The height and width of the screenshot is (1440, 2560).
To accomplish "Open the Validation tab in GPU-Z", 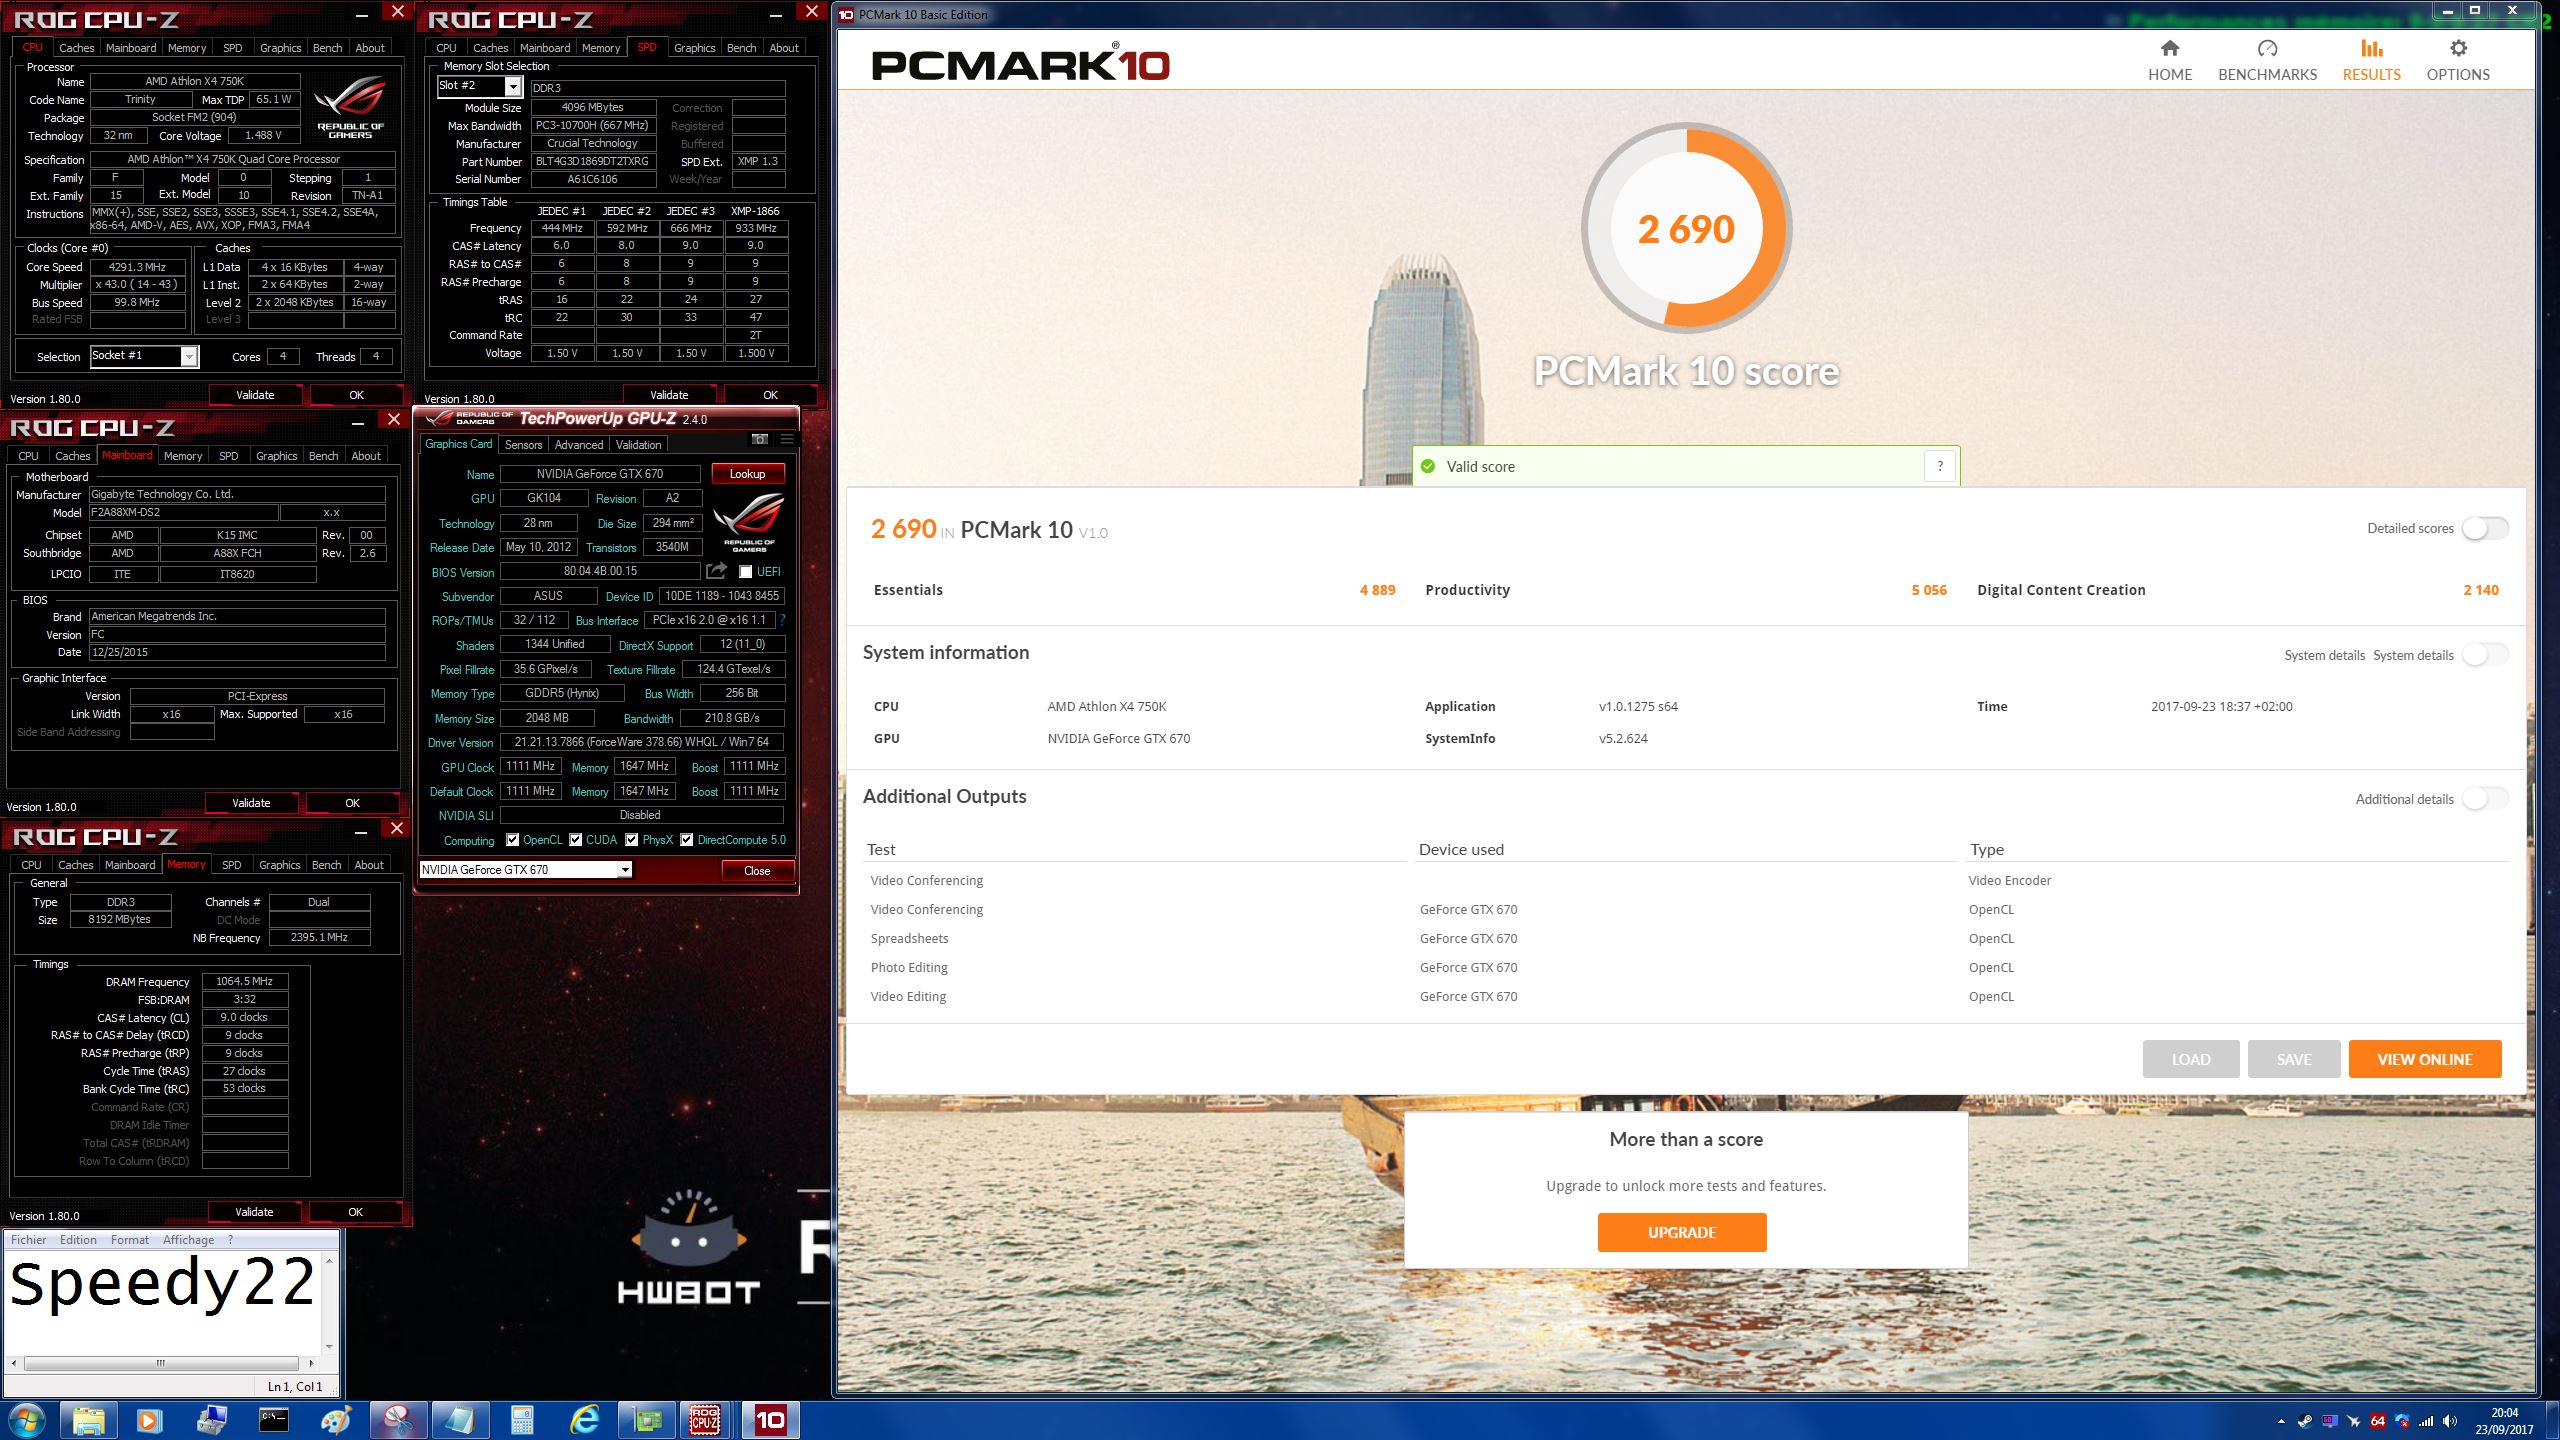I will (x=638, y=445).
